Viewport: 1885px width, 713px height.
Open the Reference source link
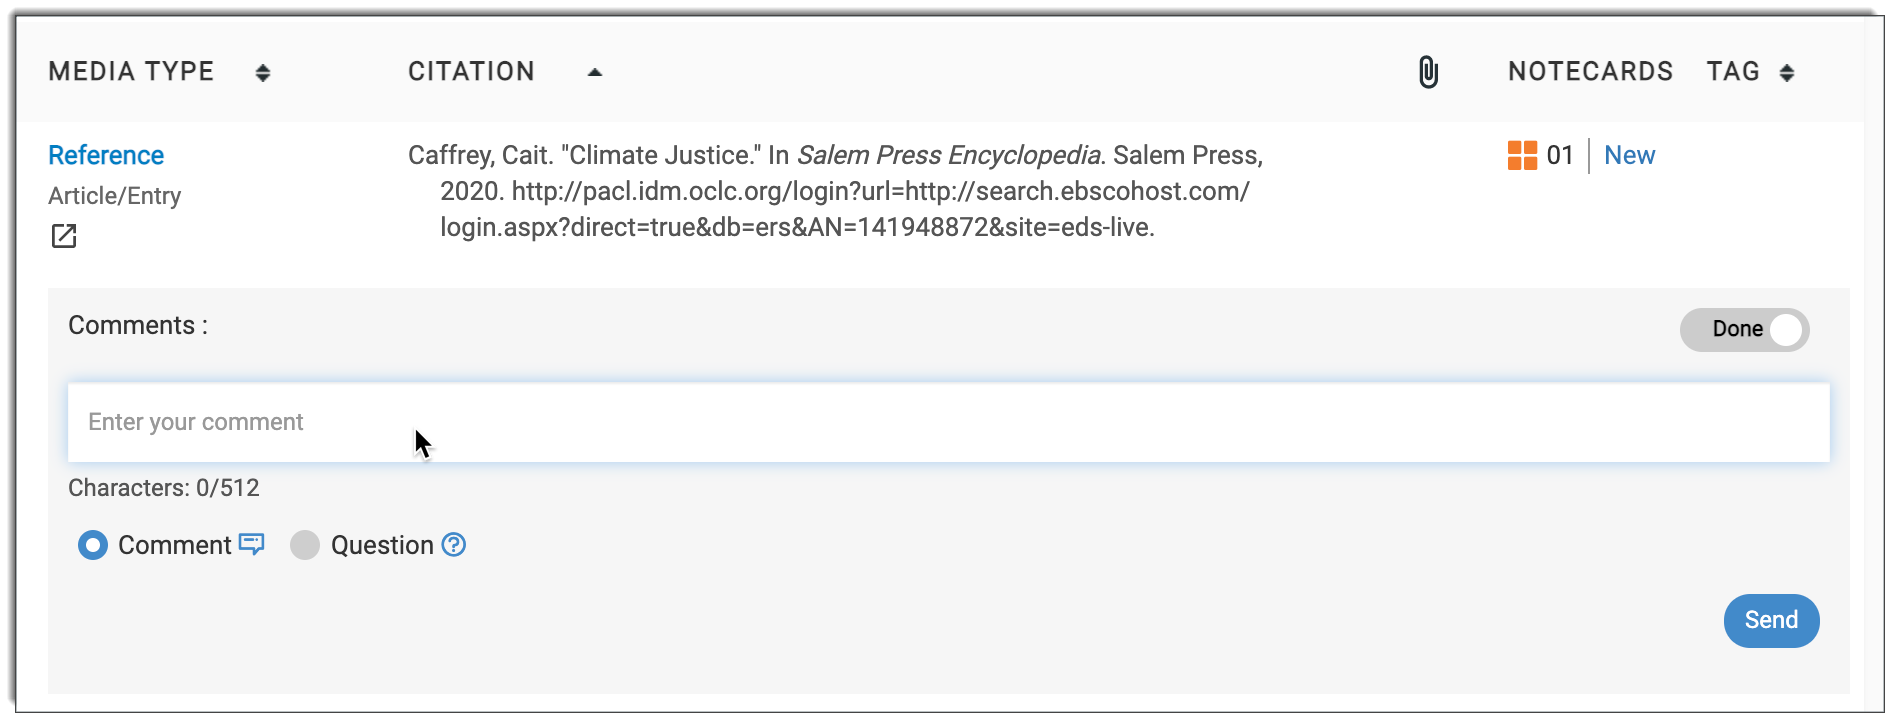[x=106, y=156]
